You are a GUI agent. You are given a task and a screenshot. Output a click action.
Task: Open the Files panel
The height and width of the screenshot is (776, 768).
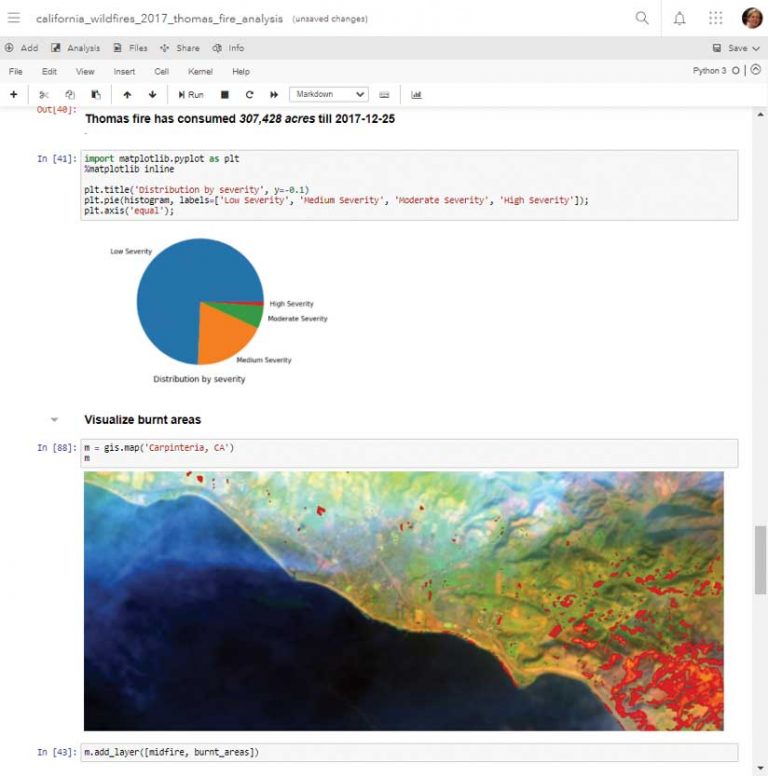[131, 48]
